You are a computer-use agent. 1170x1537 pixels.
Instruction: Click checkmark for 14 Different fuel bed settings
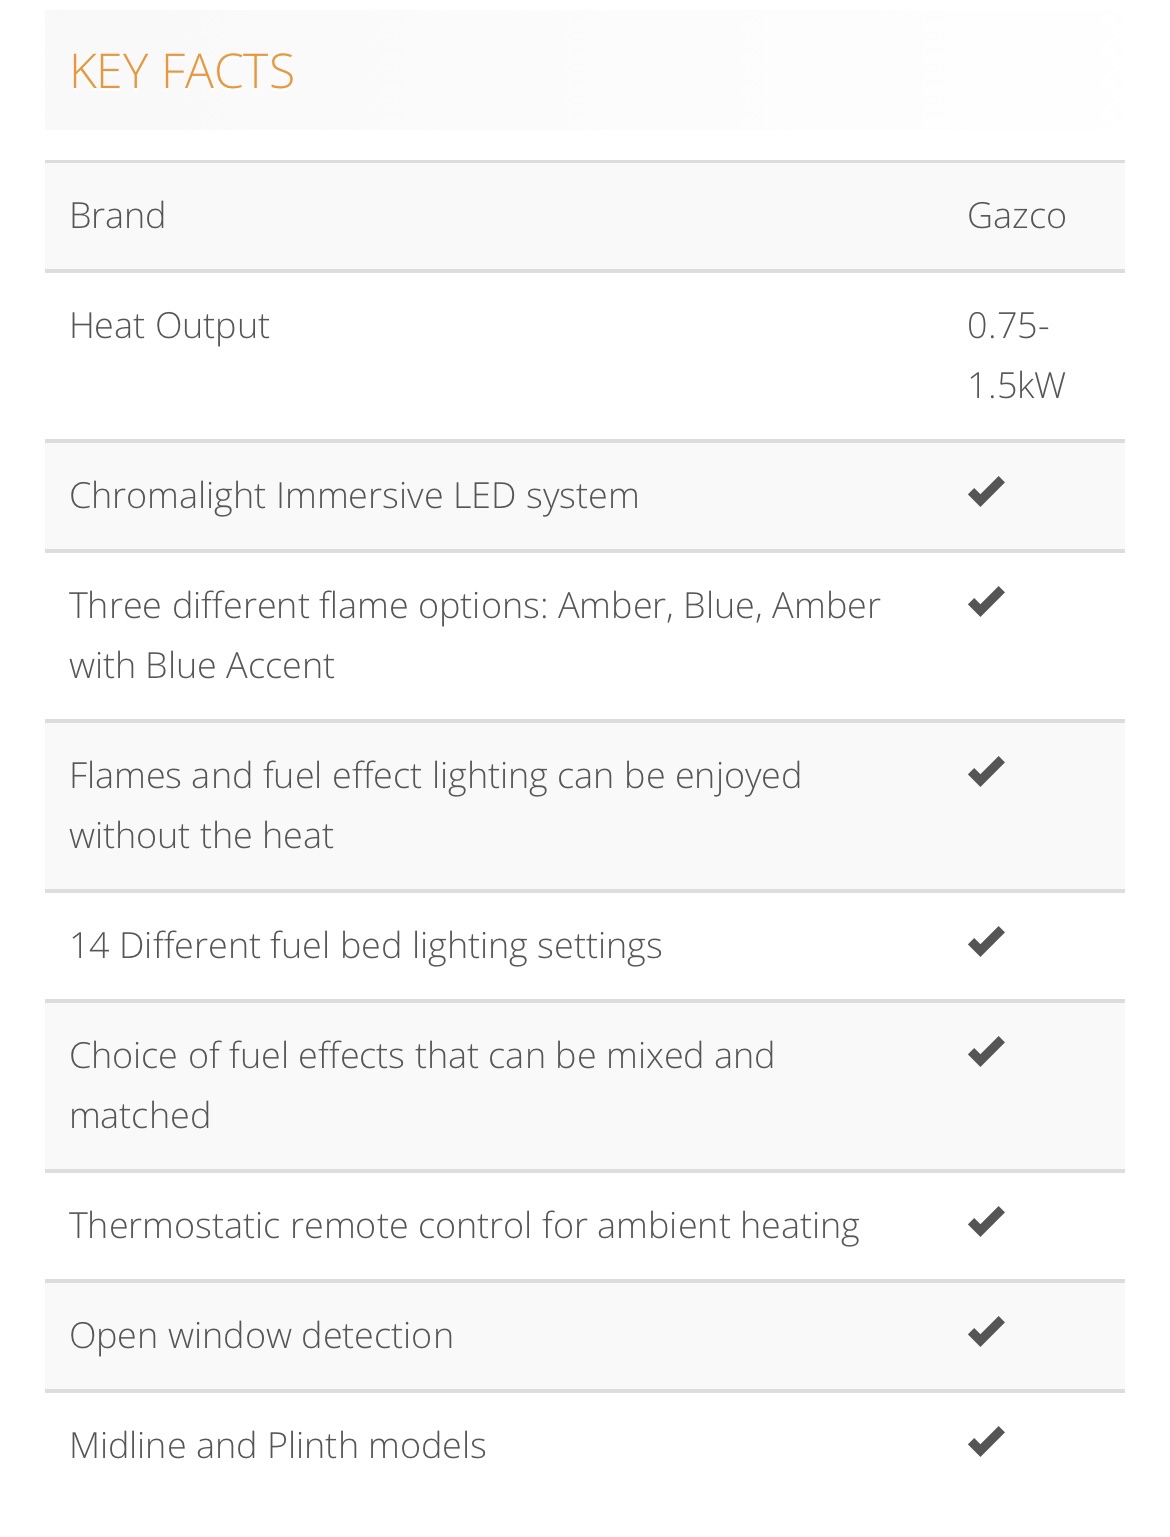986,942
